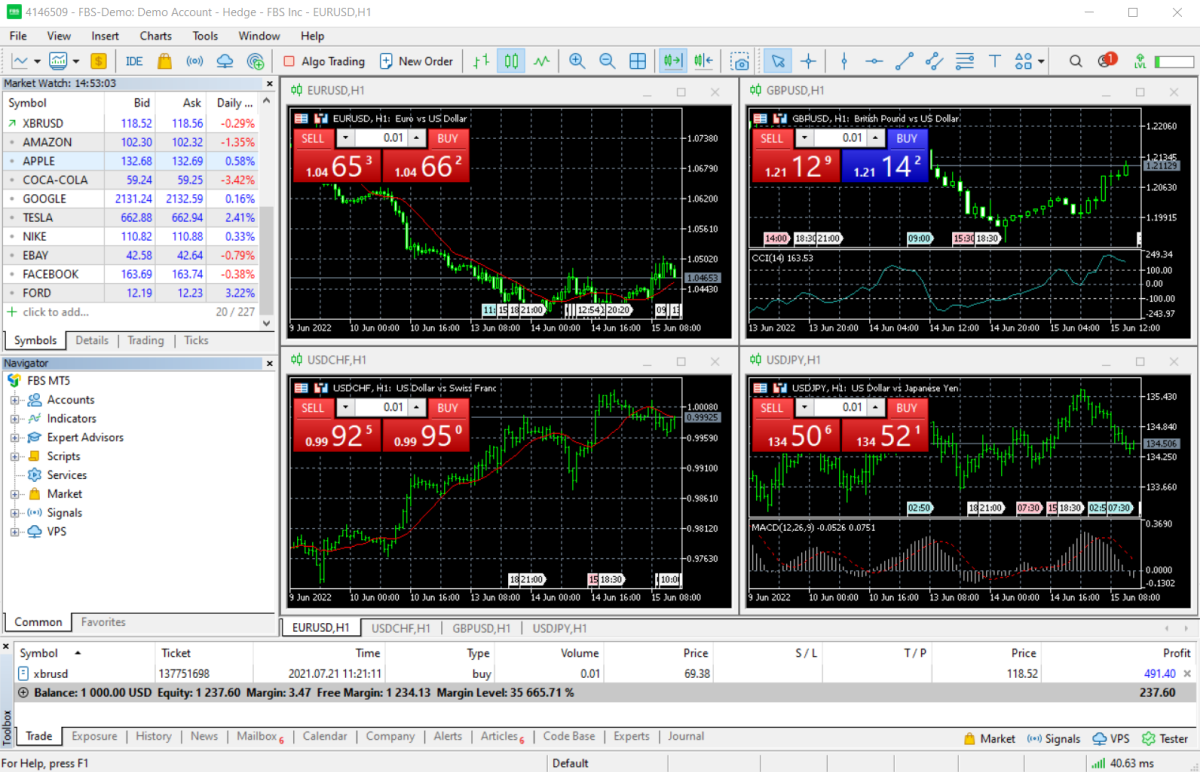Open the Signals item in Navigator tree
The width and height of the screenshot is (1200, 772).
(x=64, y=513)
